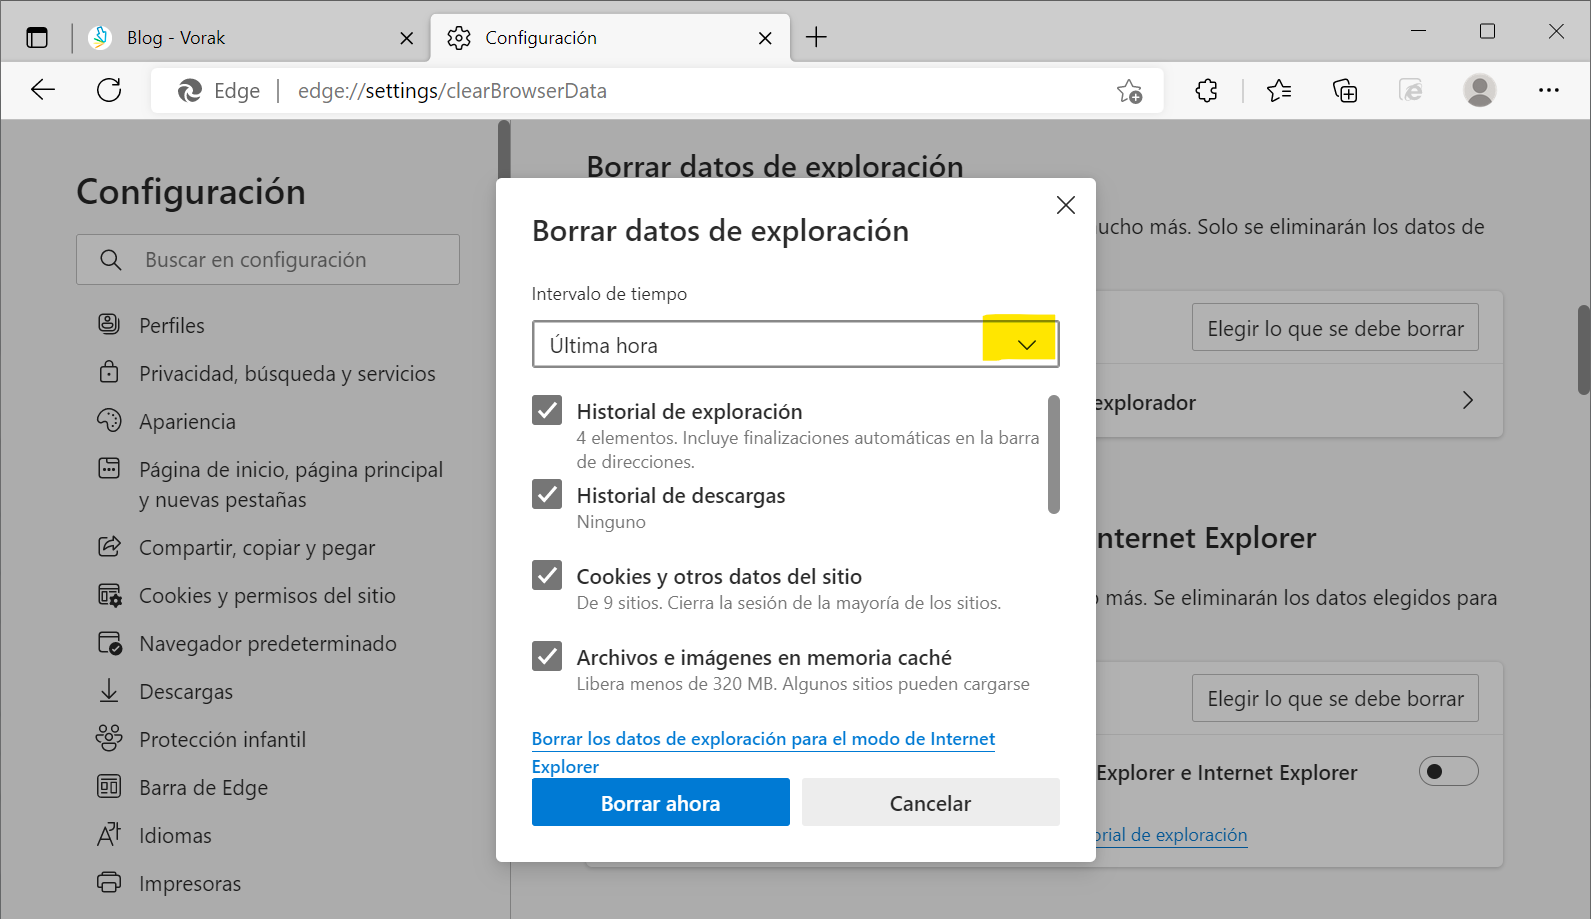Viewport: 1591px width, 919px height.
Task: Click the Impresoras printer icon
Action: (x=109, y=882)
